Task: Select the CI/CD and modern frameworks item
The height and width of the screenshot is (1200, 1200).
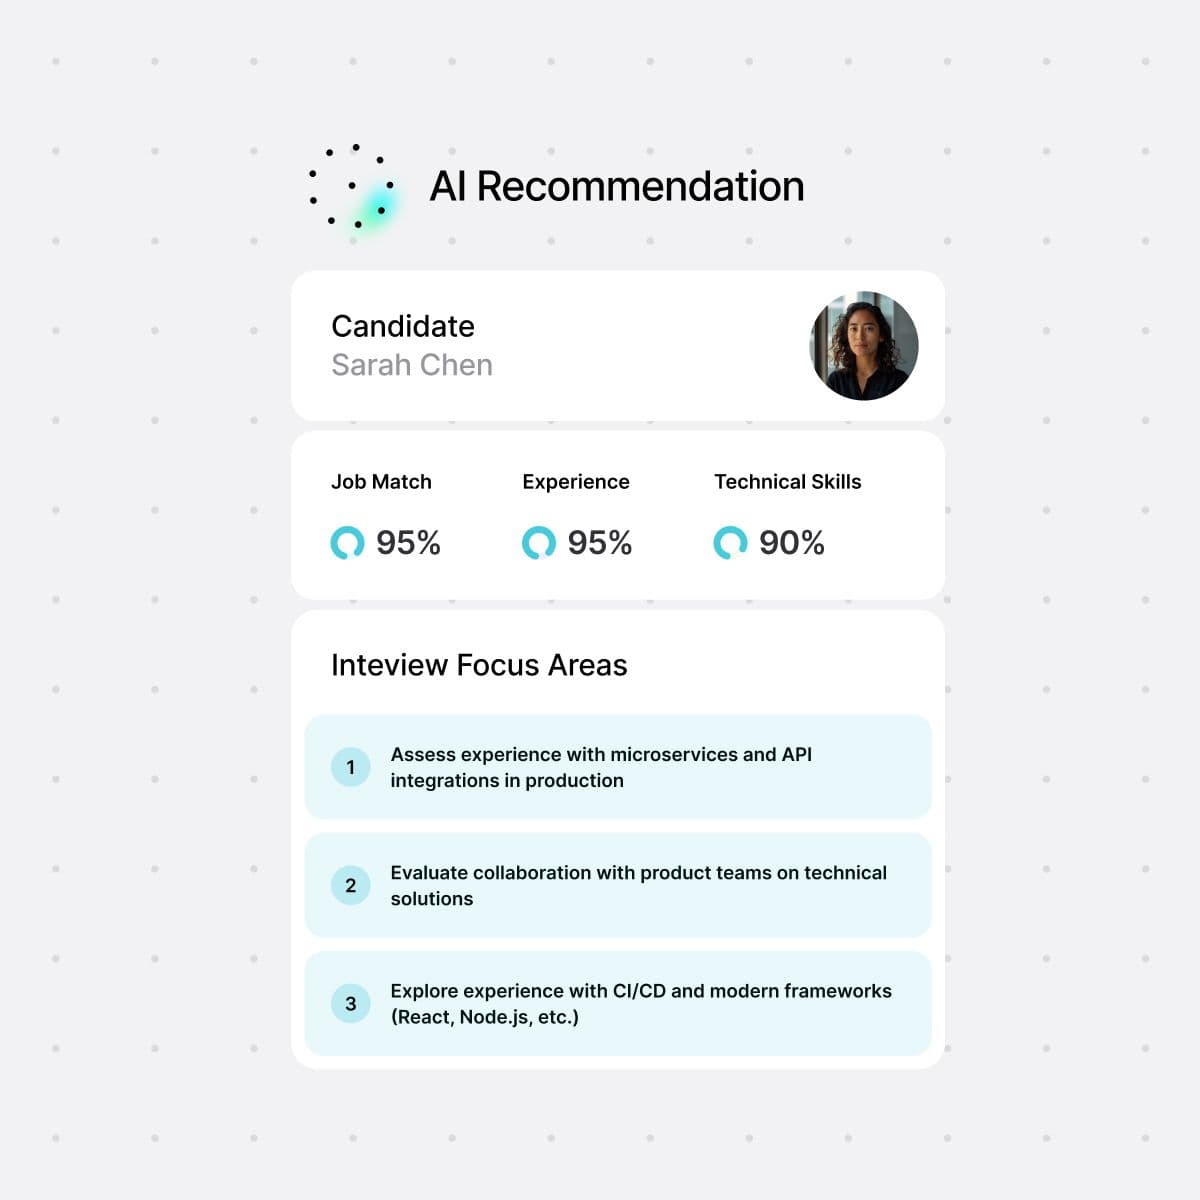Action: pyautogui.click(x=640, y=1003)
